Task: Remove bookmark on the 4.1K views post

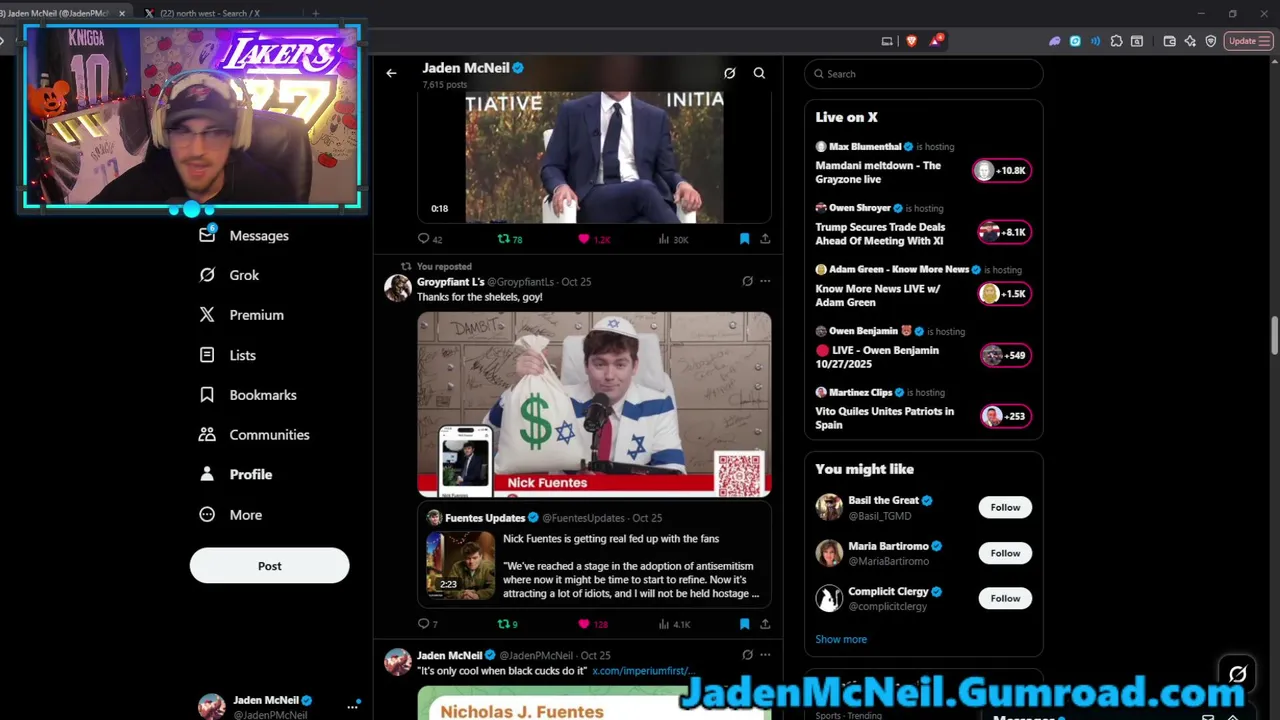Action: click(x=744, y=624)
